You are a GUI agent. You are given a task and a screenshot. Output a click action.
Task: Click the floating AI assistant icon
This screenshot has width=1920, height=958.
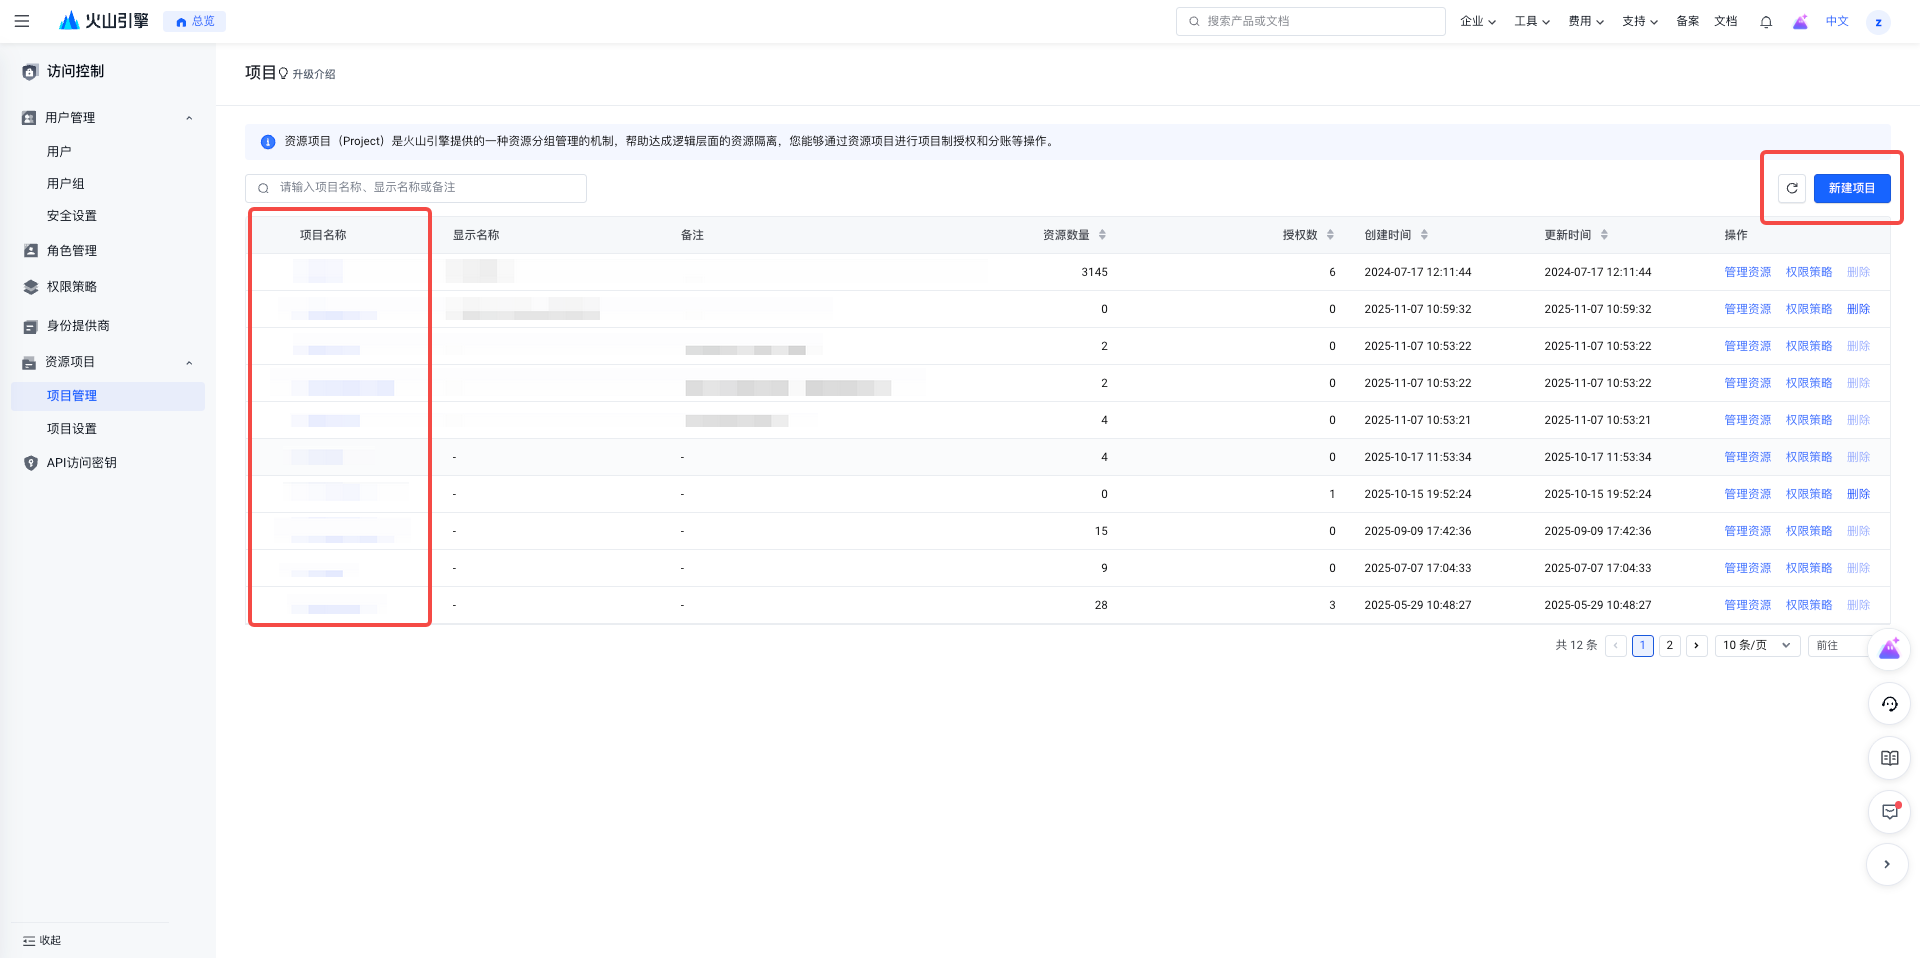pyautogui.click(x=1889, y=649)
